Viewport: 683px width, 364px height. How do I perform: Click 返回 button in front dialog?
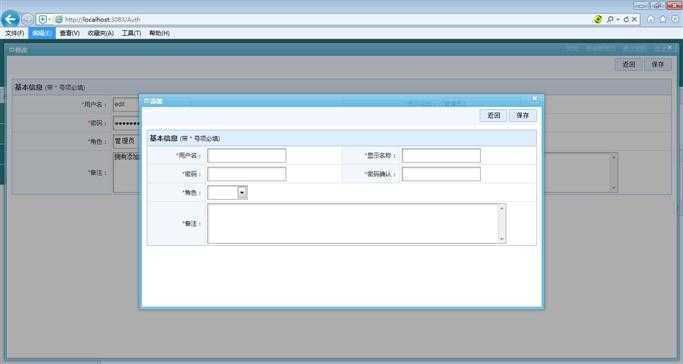(493, 115)
